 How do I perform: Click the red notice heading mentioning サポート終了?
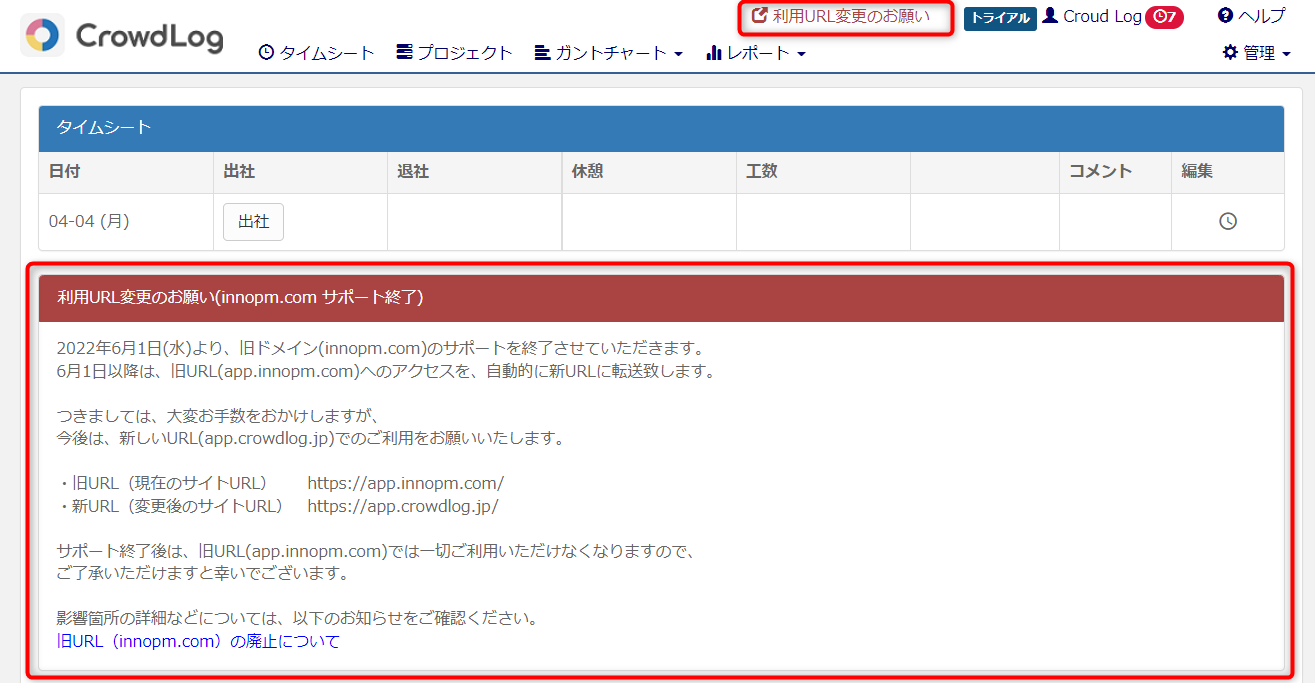tap(661, 298)
